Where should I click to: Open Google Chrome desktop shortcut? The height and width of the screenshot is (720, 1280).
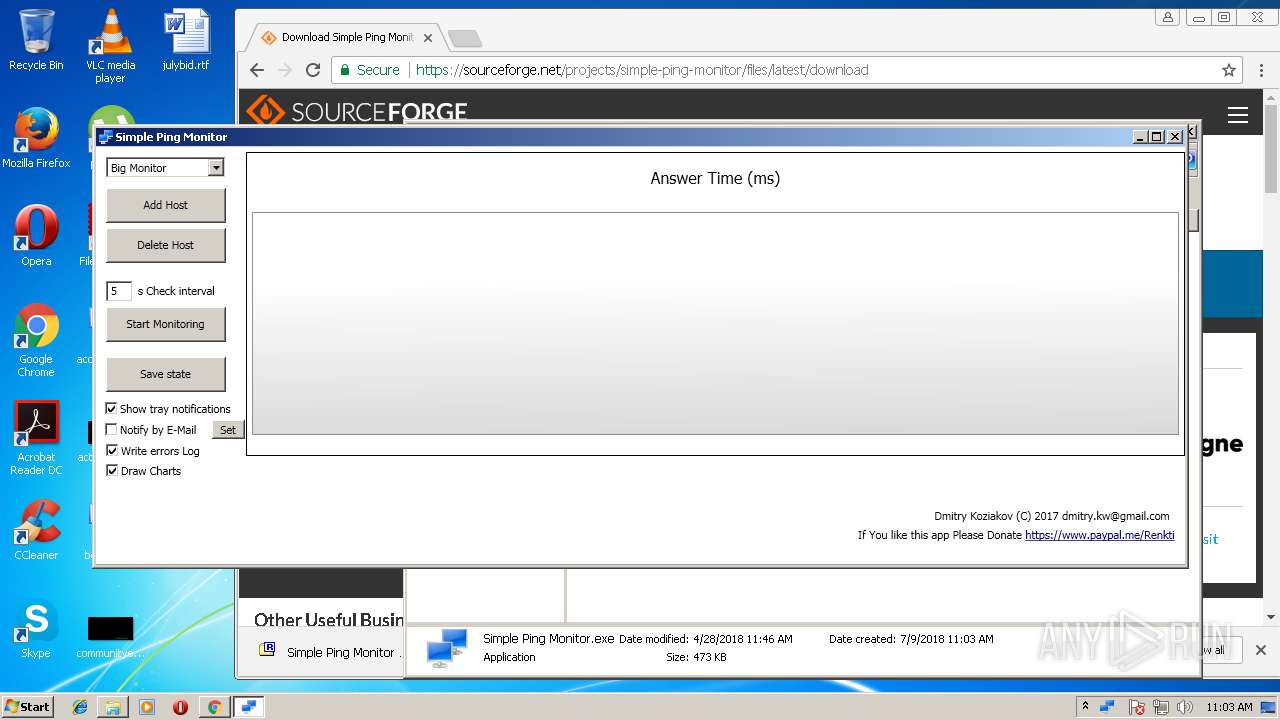pos(36,340)
